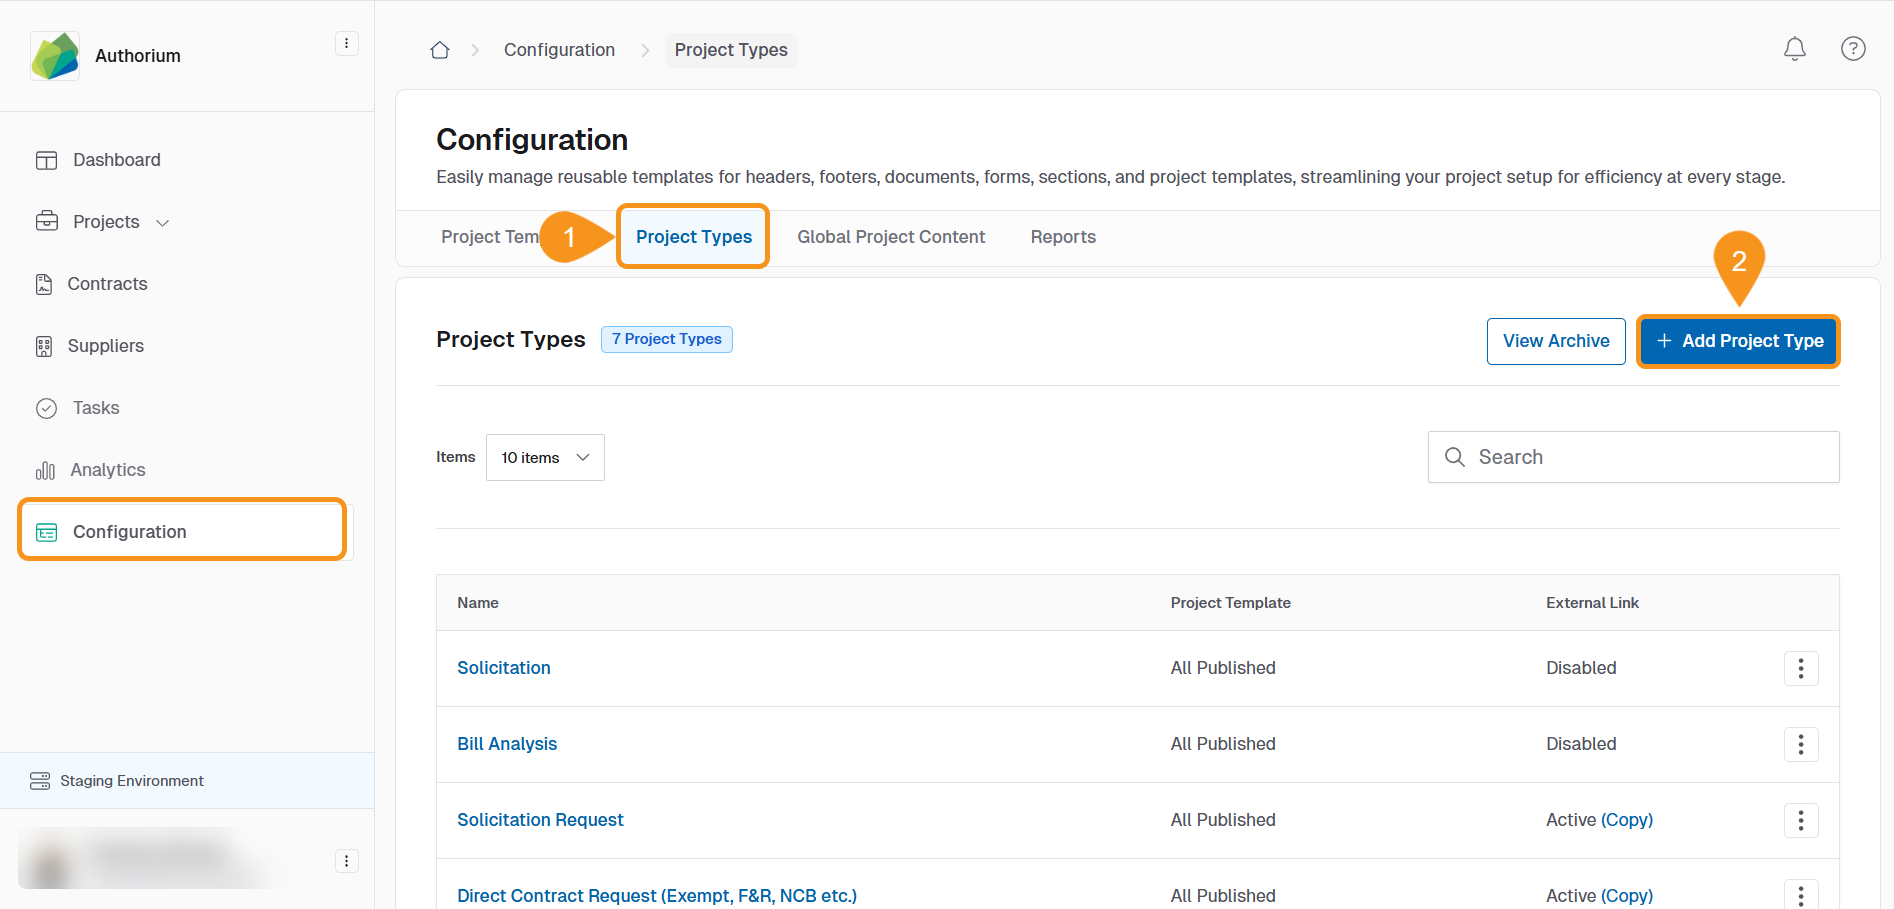Click the home breadcrumb icon

point(439,50)
